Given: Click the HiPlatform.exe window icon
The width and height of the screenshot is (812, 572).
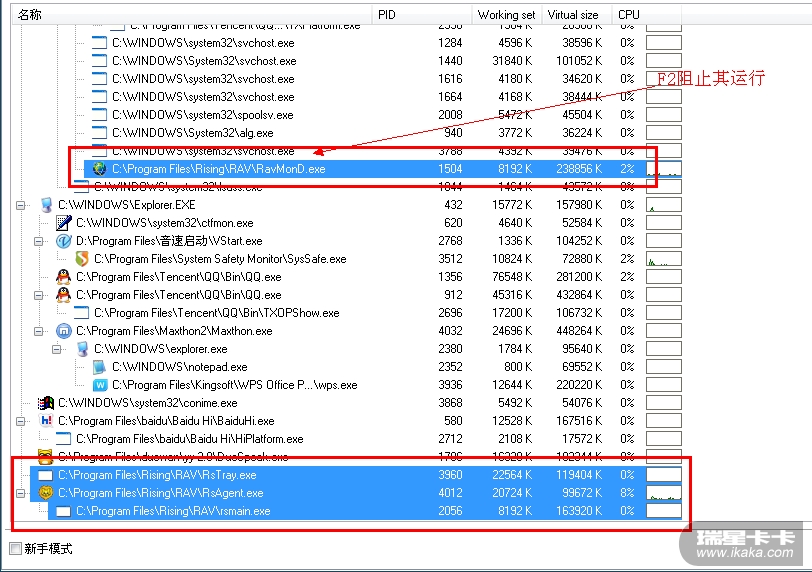Looking at the screenshot, I should point(63,439).
